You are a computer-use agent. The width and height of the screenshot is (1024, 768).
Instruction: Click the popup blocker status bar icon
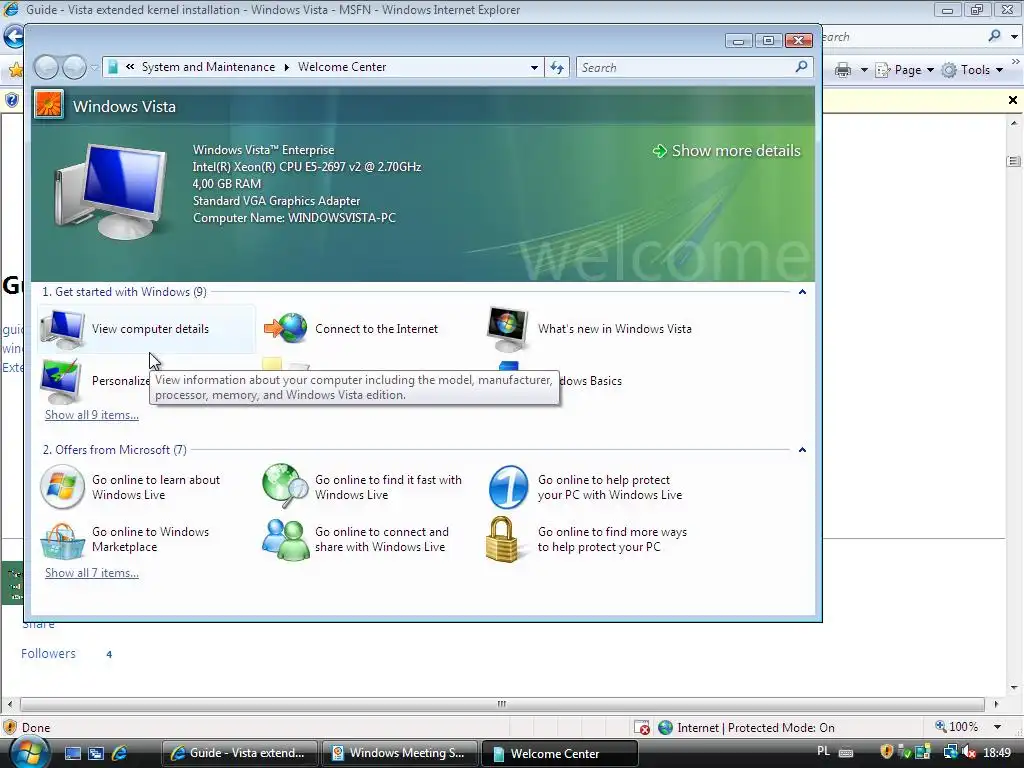point(642,727)
